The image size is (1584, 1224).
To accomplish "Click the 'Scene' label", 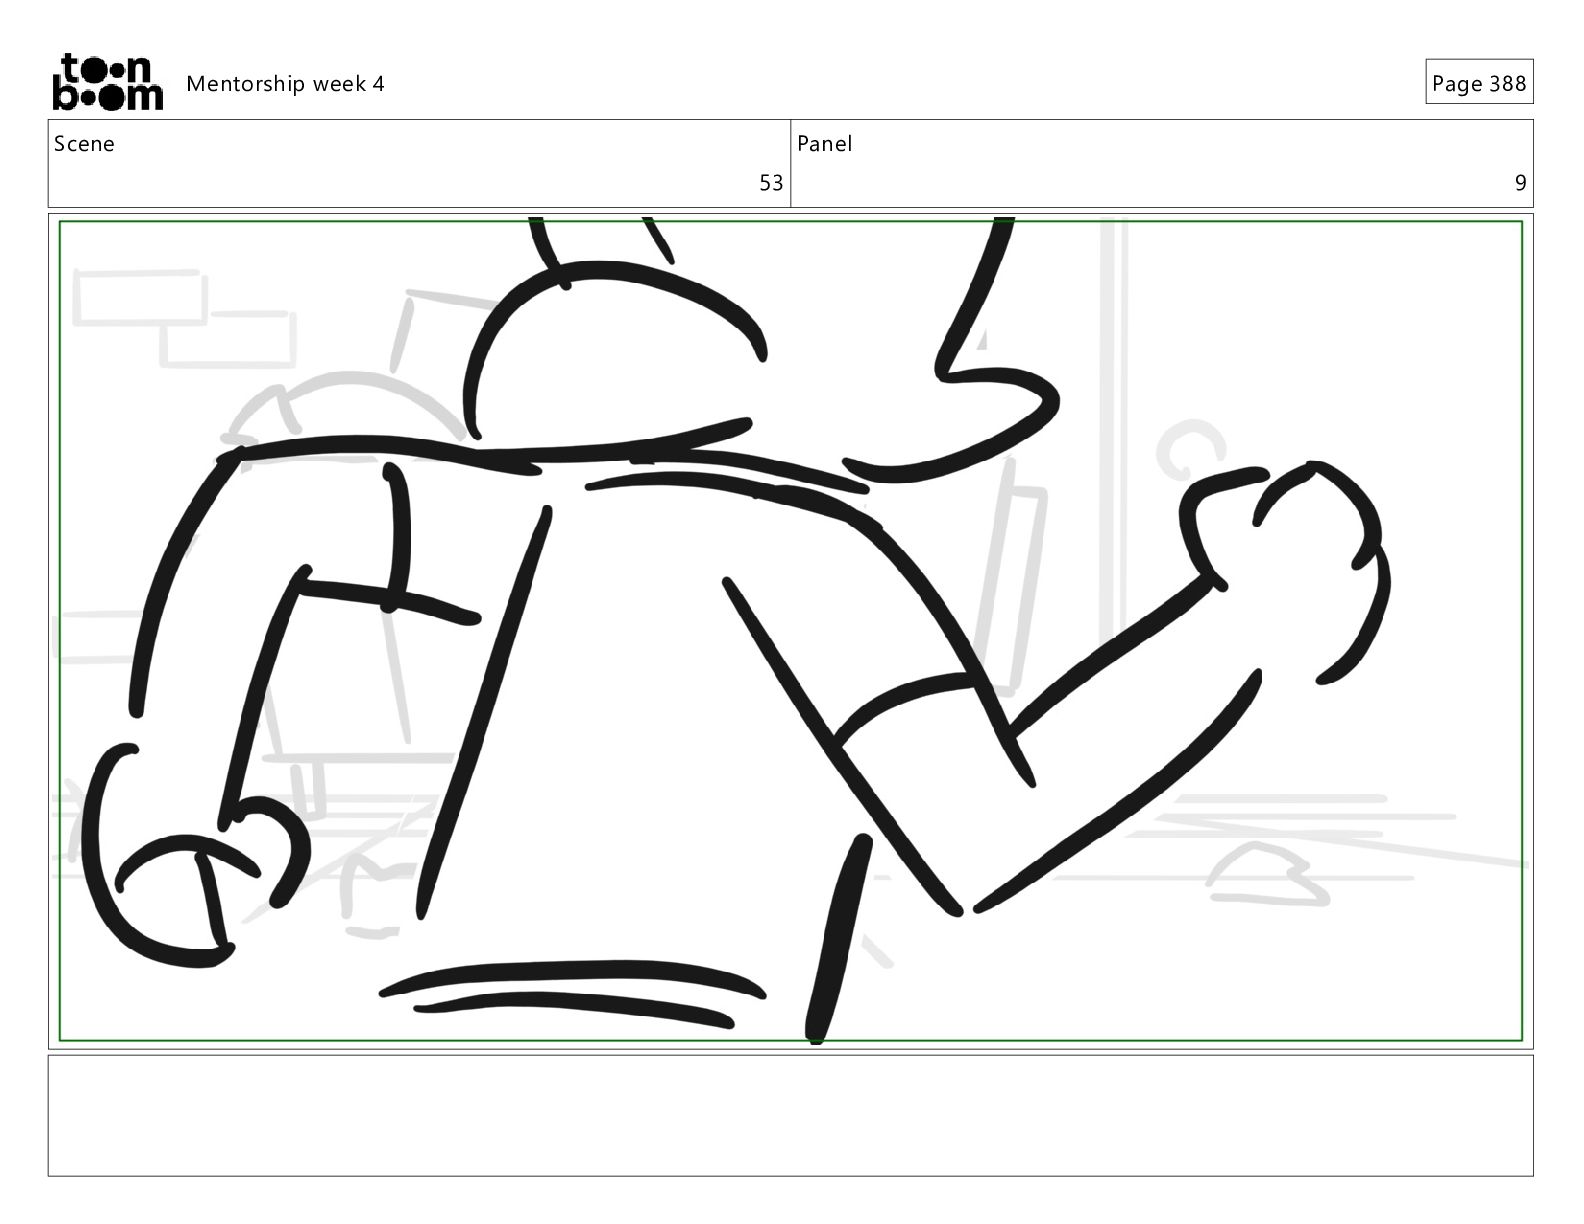I will tap(84, 144).
